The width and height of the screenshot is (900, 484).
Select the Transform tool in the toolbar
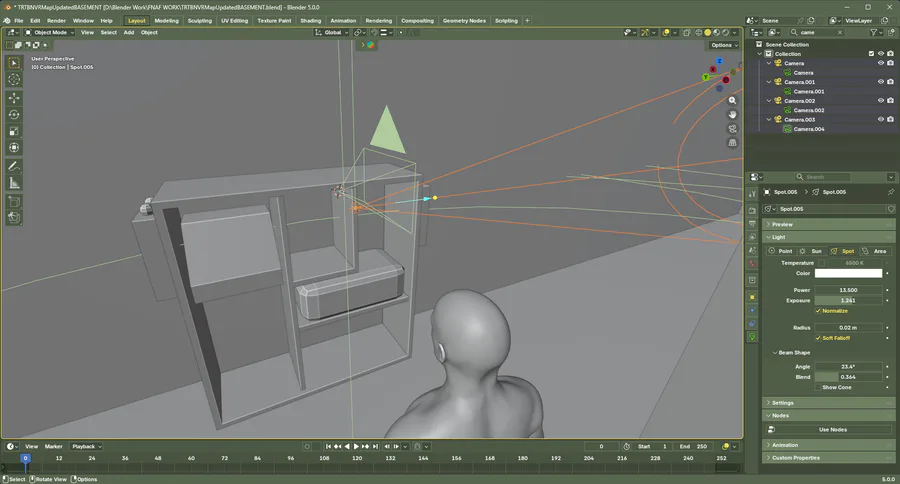click(x=14, y=148)
